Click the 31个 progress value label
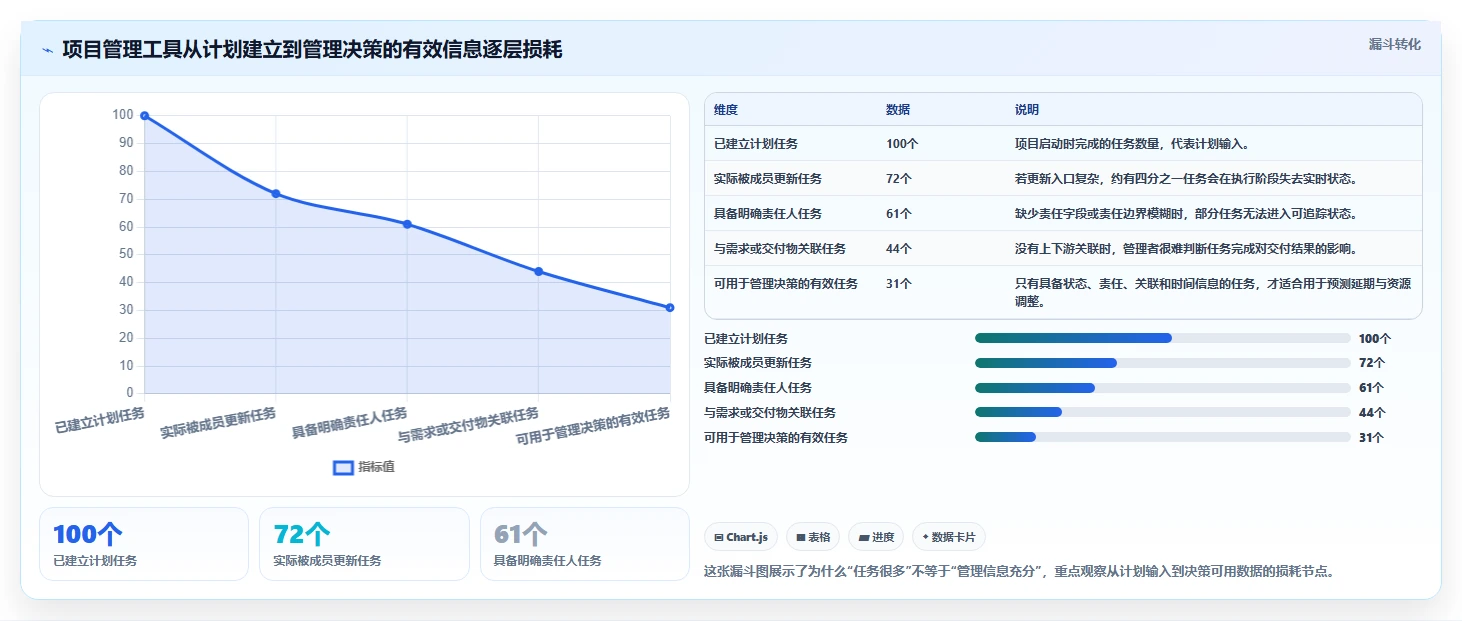The width and height of the screenshot is (1462, 621). tap(1372, 438)
